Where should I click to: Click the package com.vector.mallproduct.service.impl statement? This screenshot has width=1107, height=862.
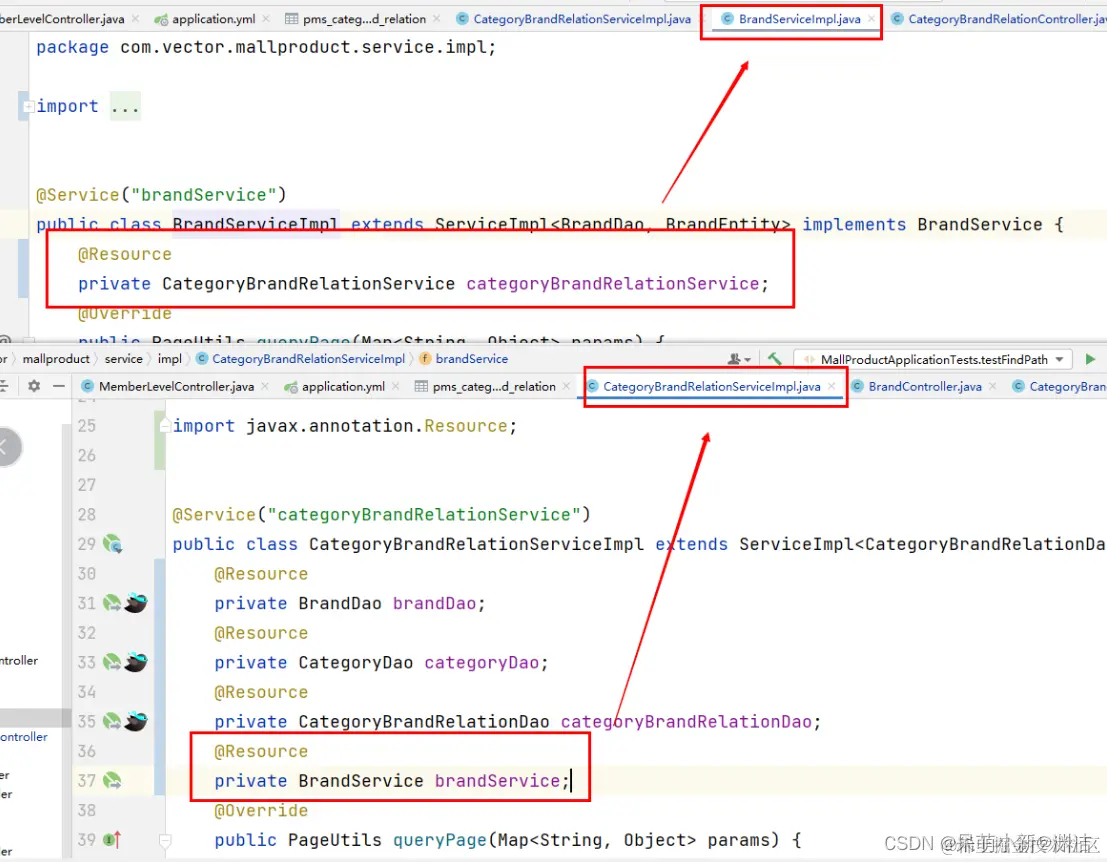[266, 47]
